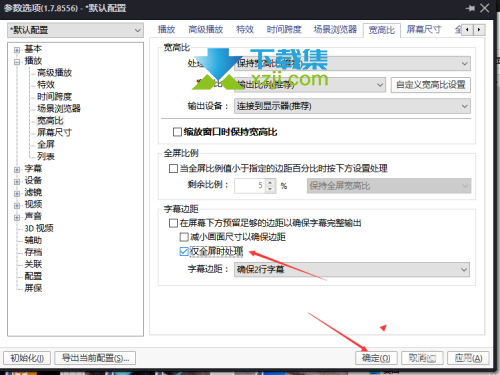Enable 在屏幕下方预留足够的边距 checkbox
This screenshot has height=375, width=500.
173,223
